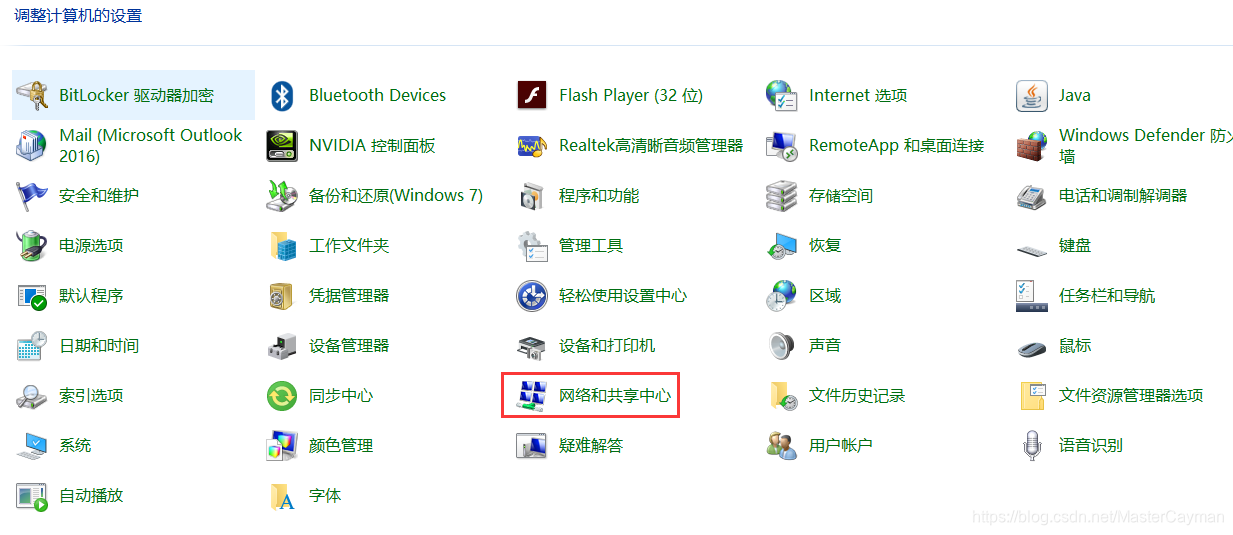
Task: Select the 用户帐户 text link
Action: (841, 446)
